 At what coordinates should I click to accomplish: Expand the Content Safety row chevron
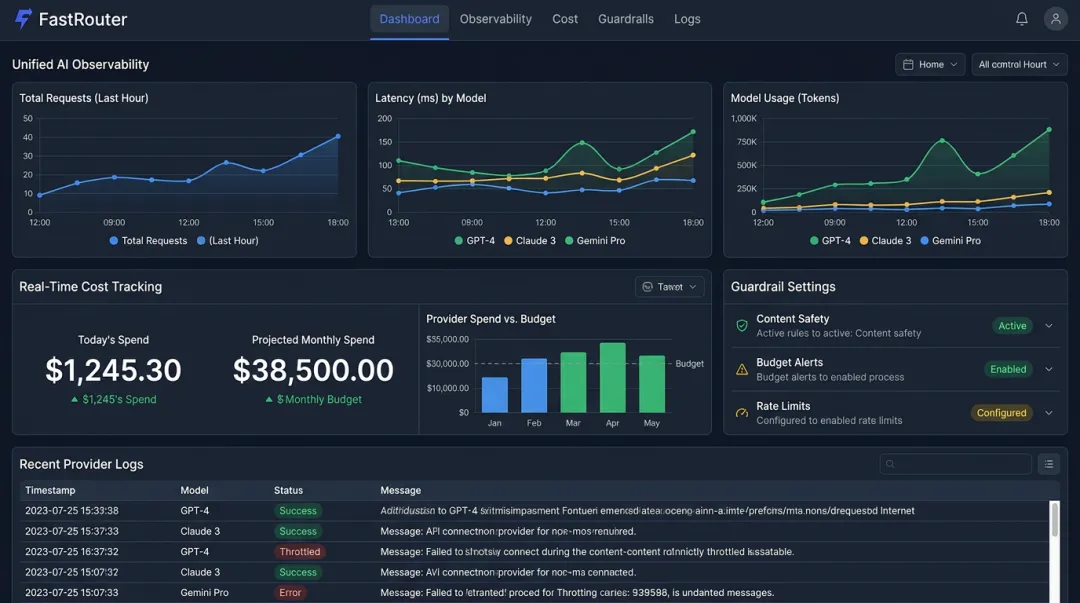1048,326
